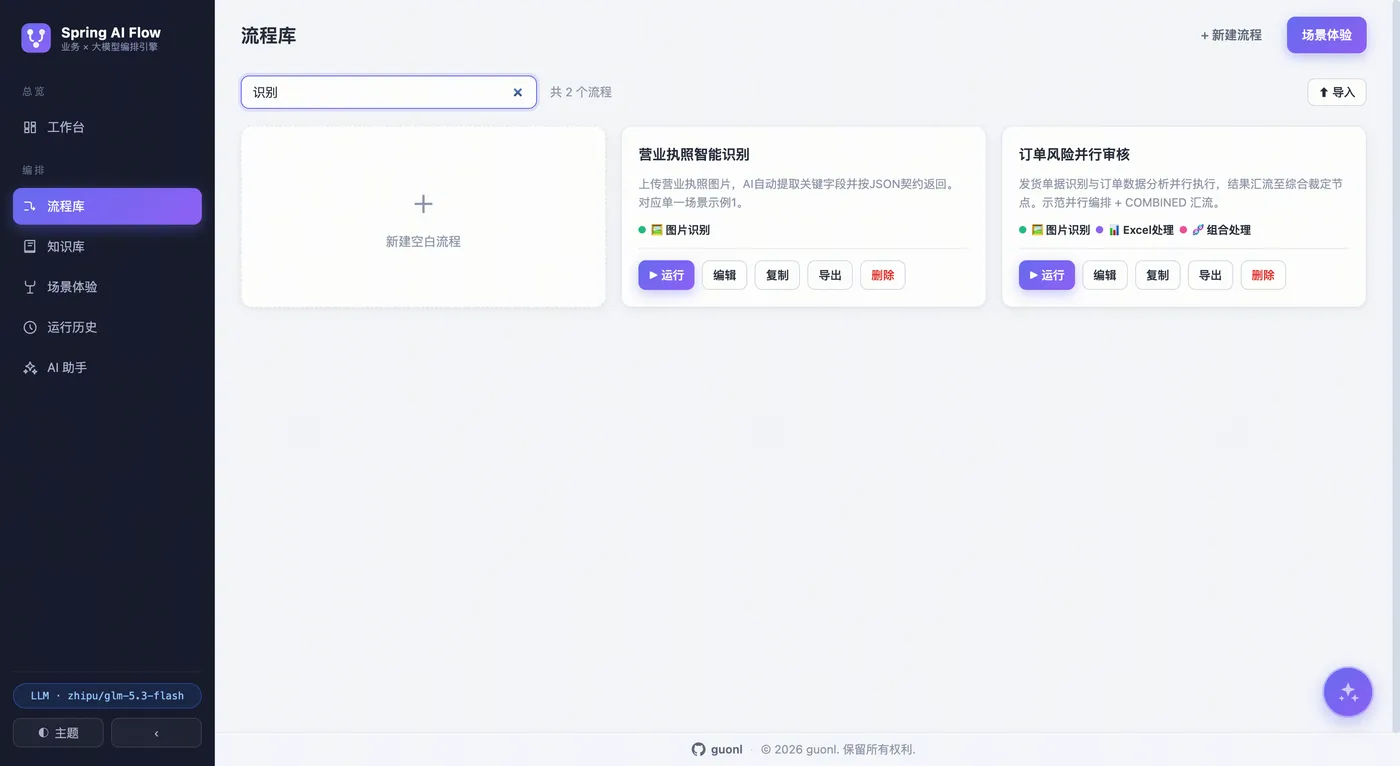
Task: Copy the 营业执照智能识别 flow
Action: 777,275
